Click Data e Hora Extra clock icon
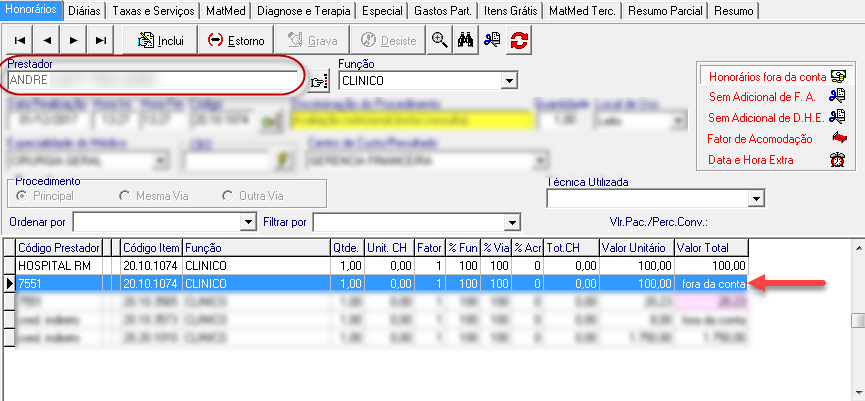Image resolution: width=865 pixels, height=401 pixels. pyautogui.click(x=838, y=160)
